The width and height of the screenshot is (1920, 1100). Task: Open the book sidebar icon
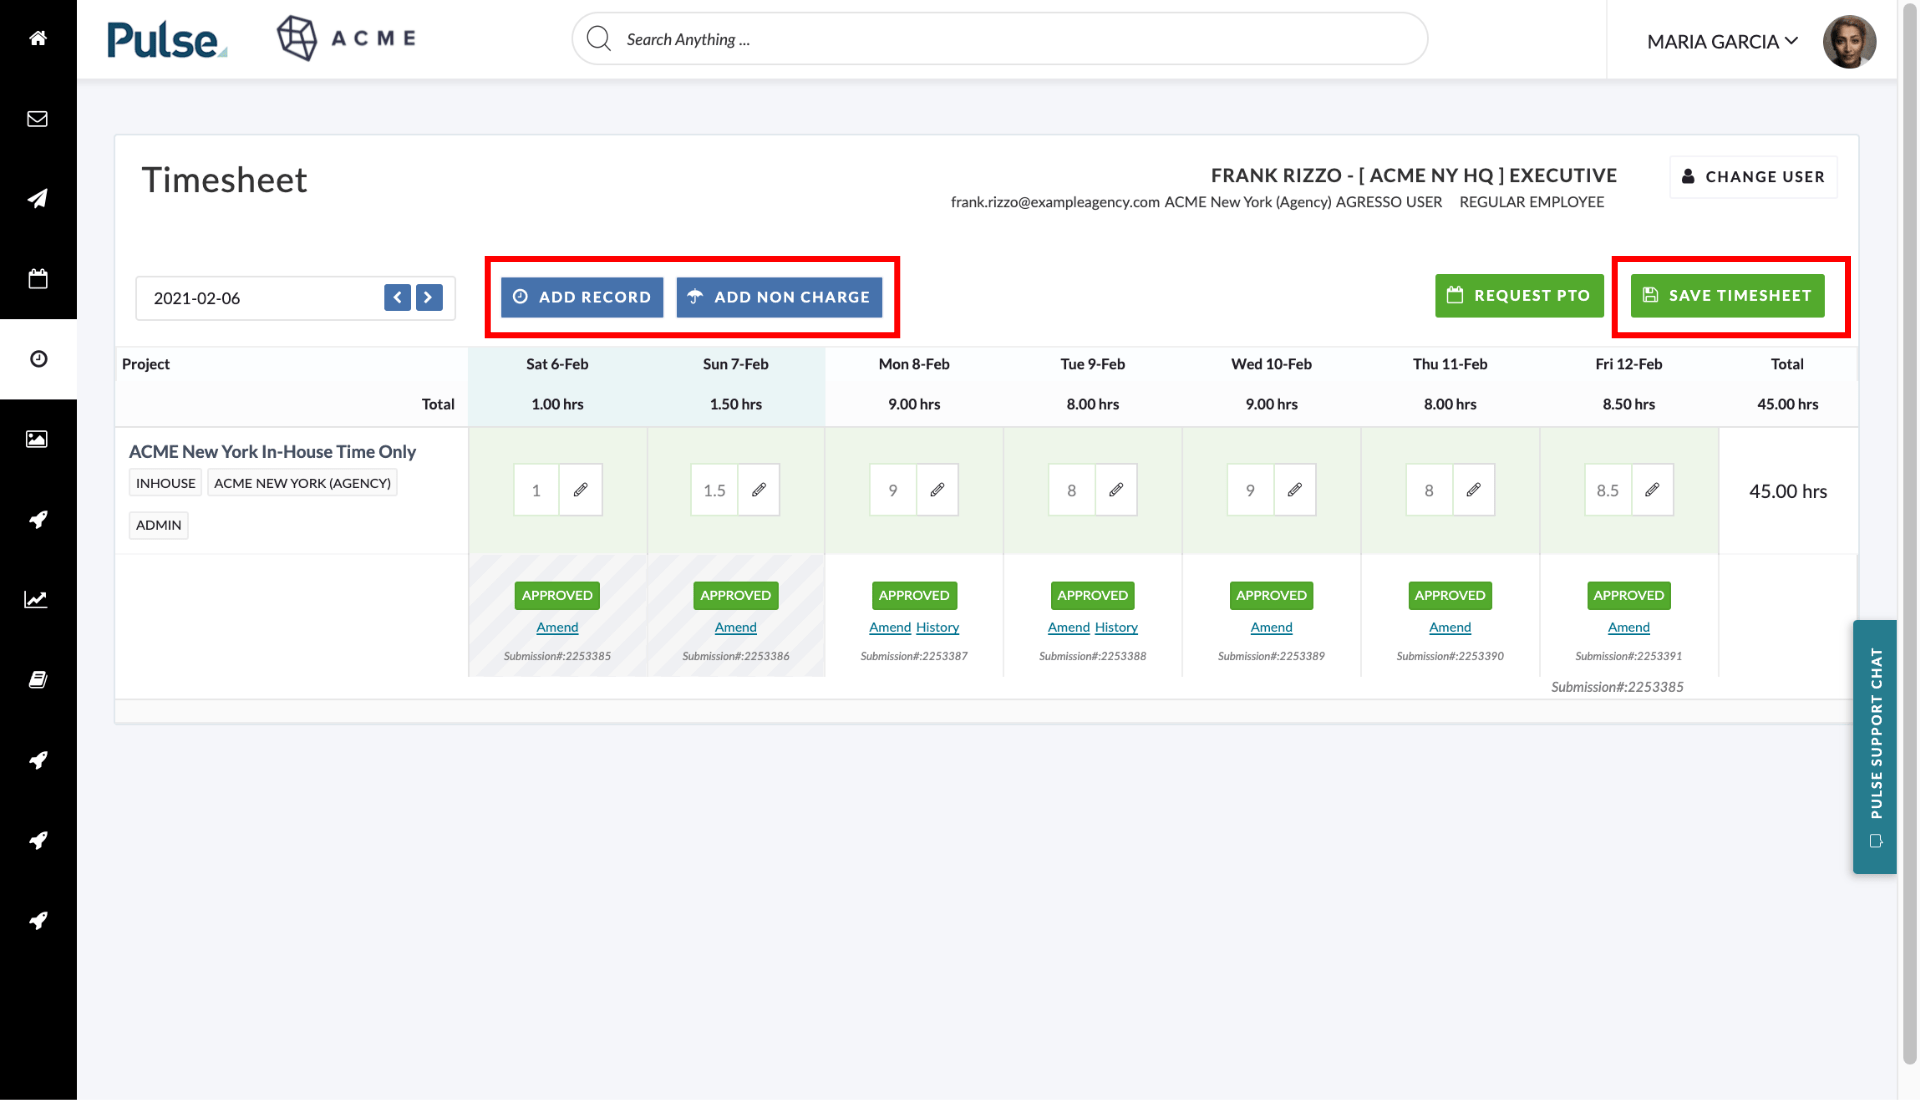pos(38,680)
